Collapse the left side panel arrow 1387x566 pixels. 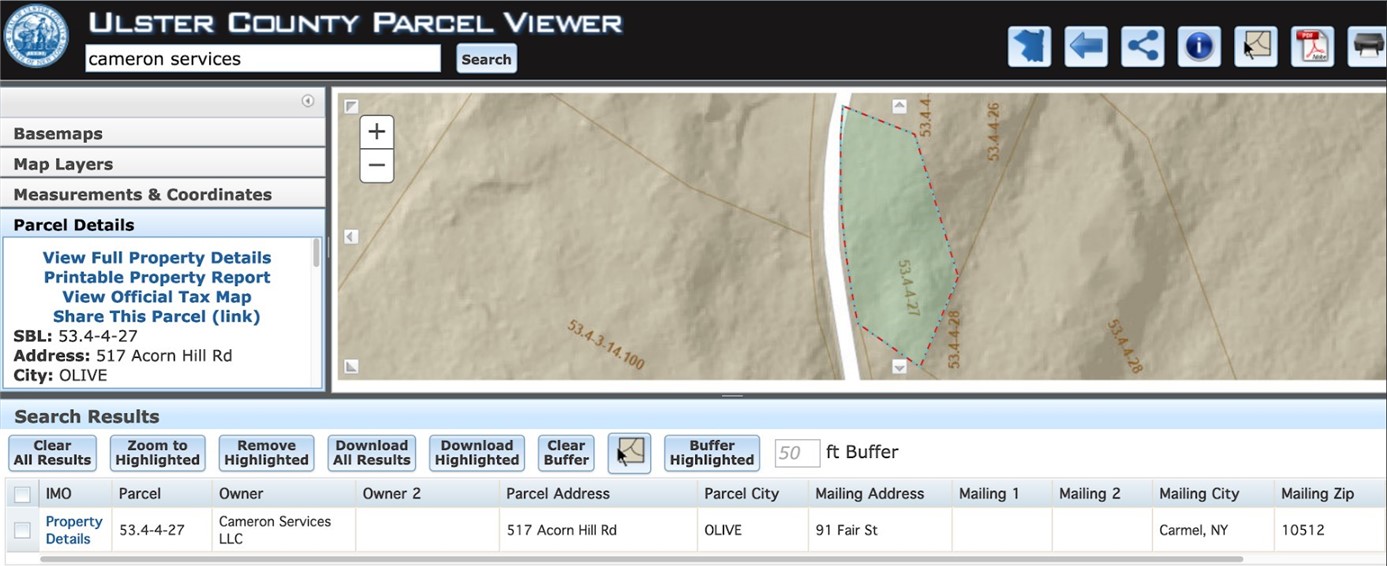[308, 101]
